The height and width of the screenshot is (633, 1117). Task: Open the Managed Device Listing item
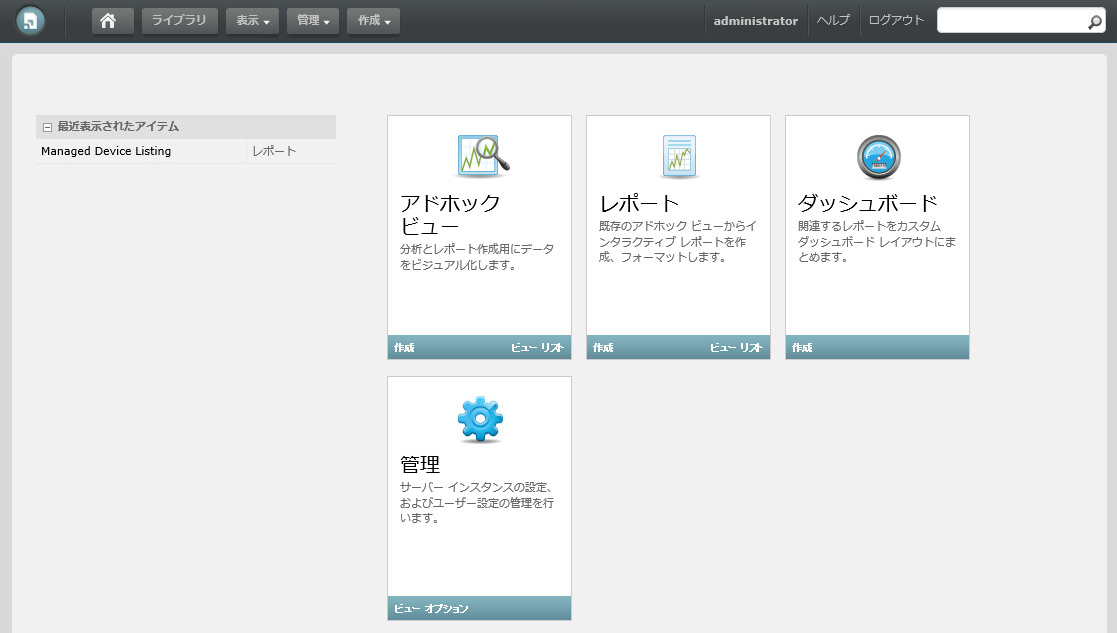click(x=106, y=151)
